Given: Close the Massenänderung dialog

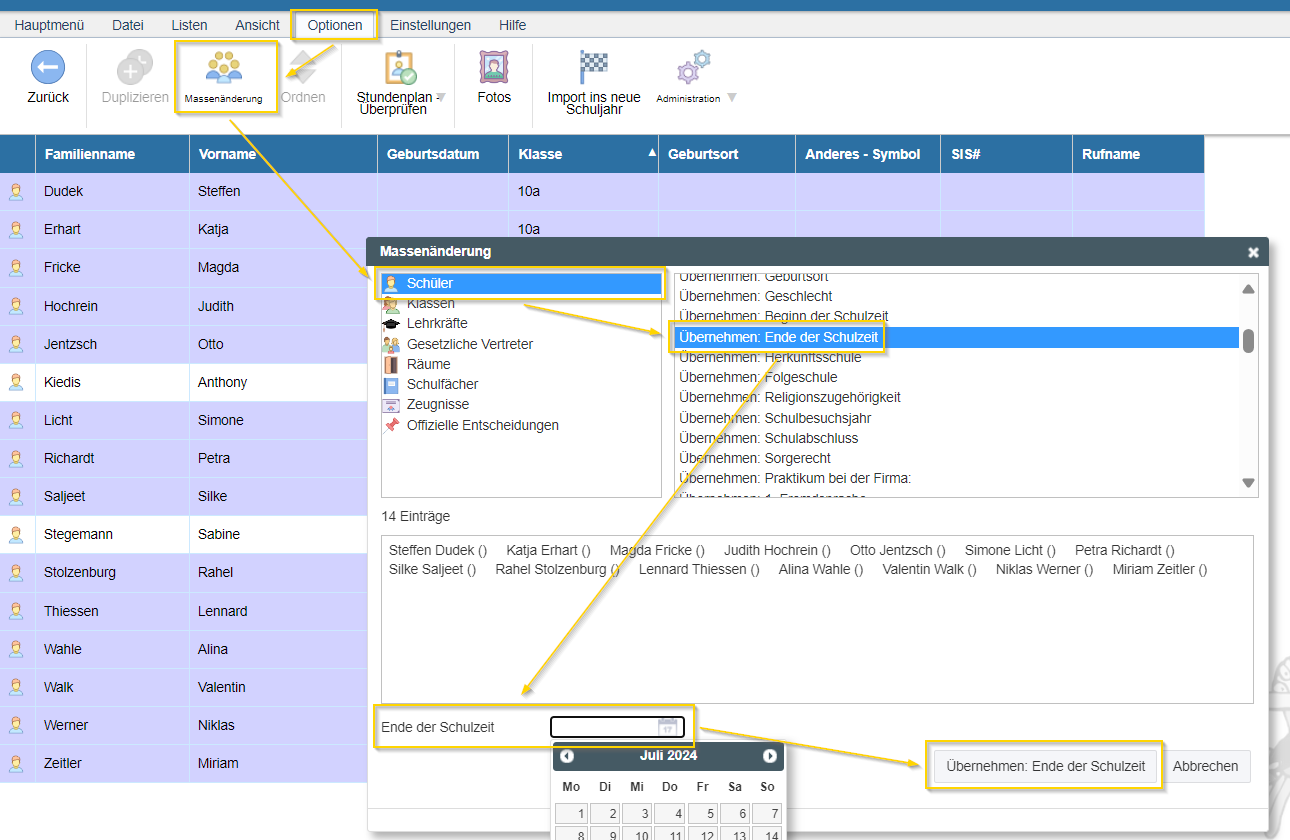Looking at the screenshot, I should (x=1253, y=252).
